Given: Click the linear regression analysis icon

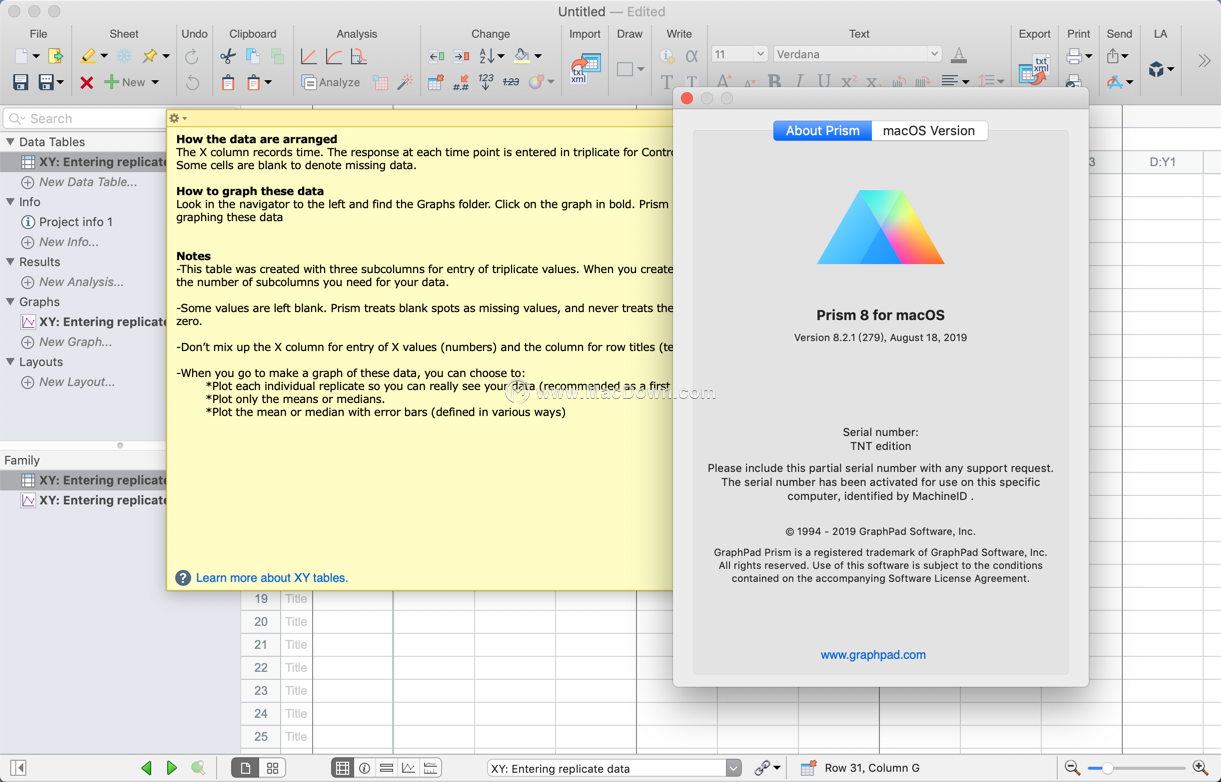Looking at the screenshot, I should click(309, 56).
